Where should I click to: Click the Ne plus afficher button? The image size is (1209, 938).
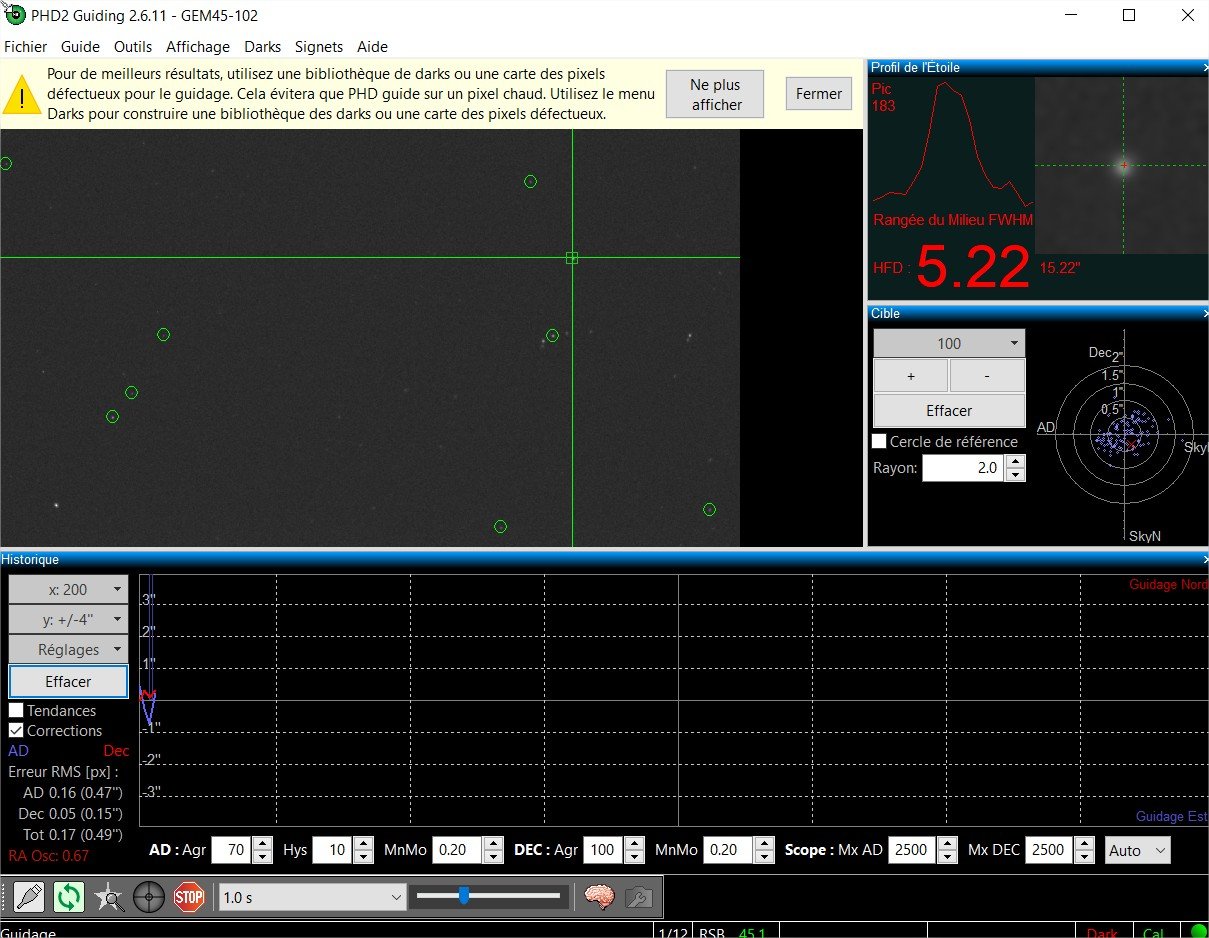tap(715, 94)
